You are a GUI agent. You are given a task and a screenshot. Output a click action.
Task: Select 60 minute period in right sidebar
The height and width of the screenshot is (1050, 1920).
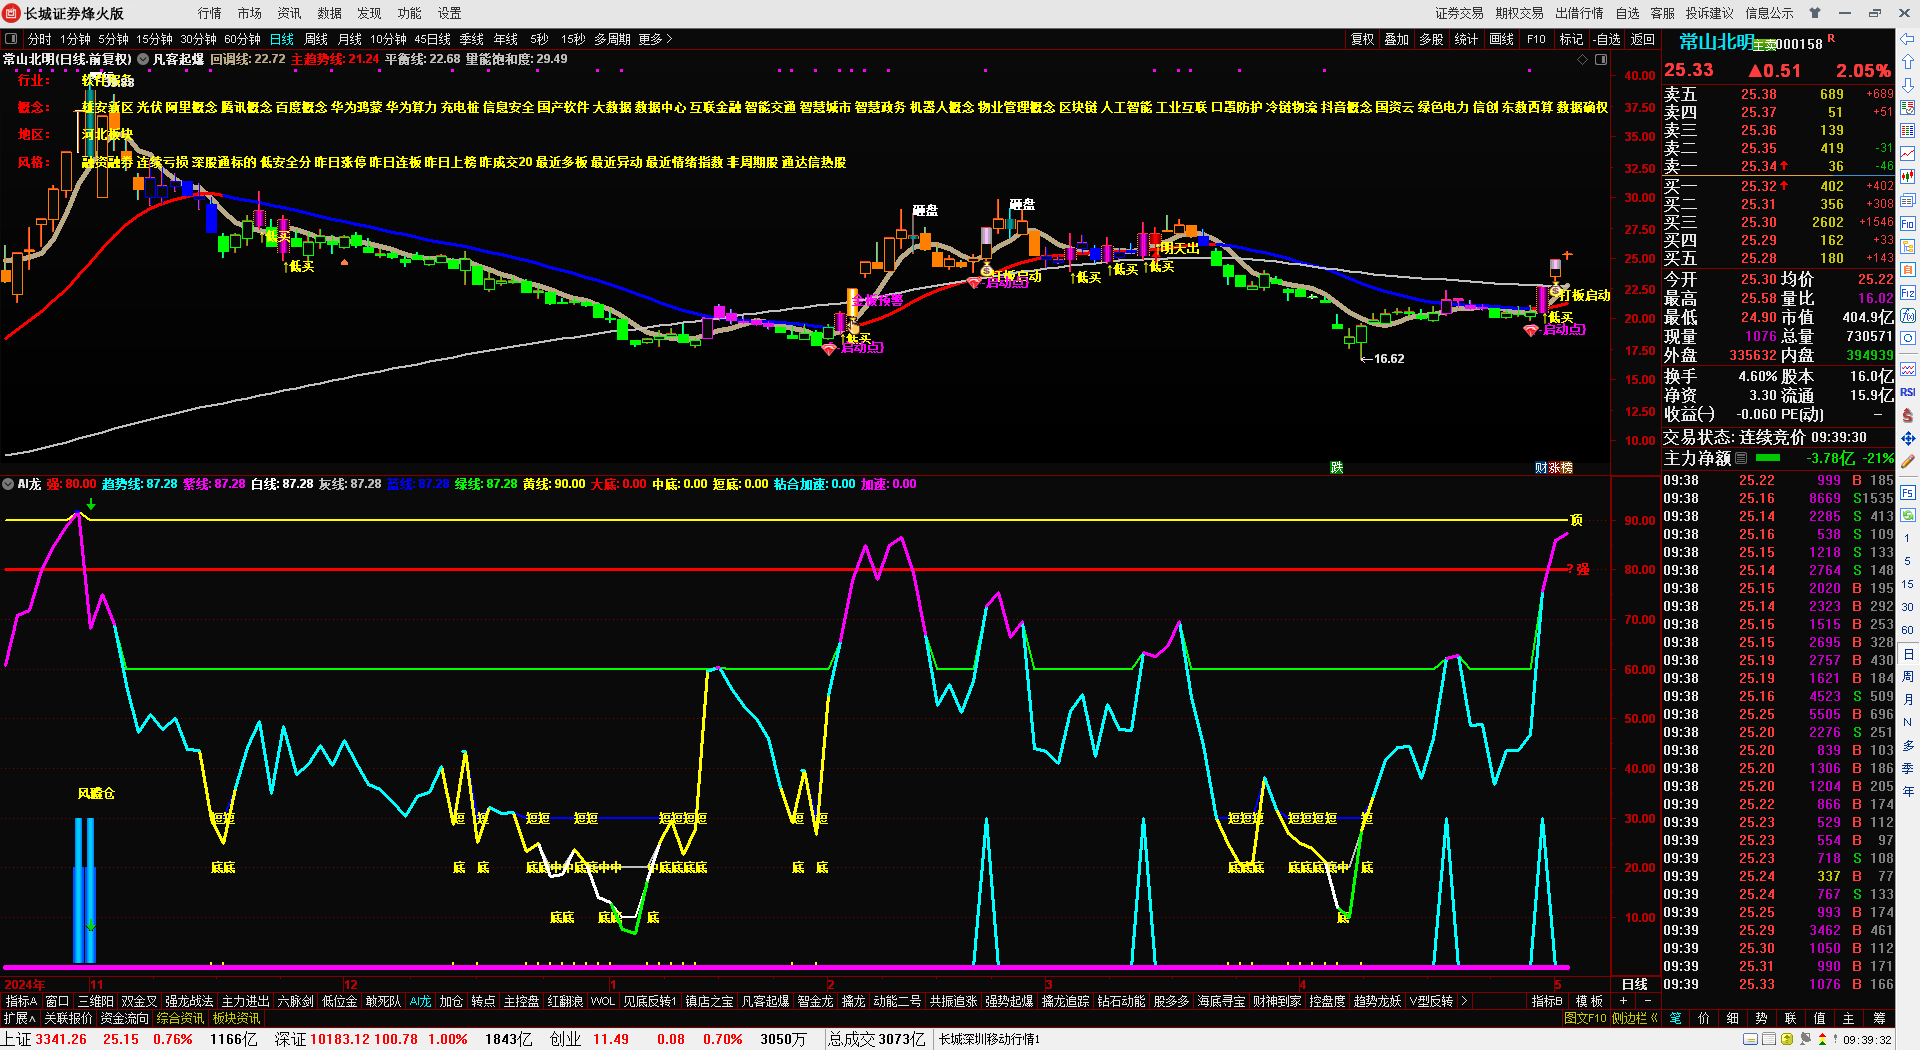pyautogui.click(x=1908, y=630)
